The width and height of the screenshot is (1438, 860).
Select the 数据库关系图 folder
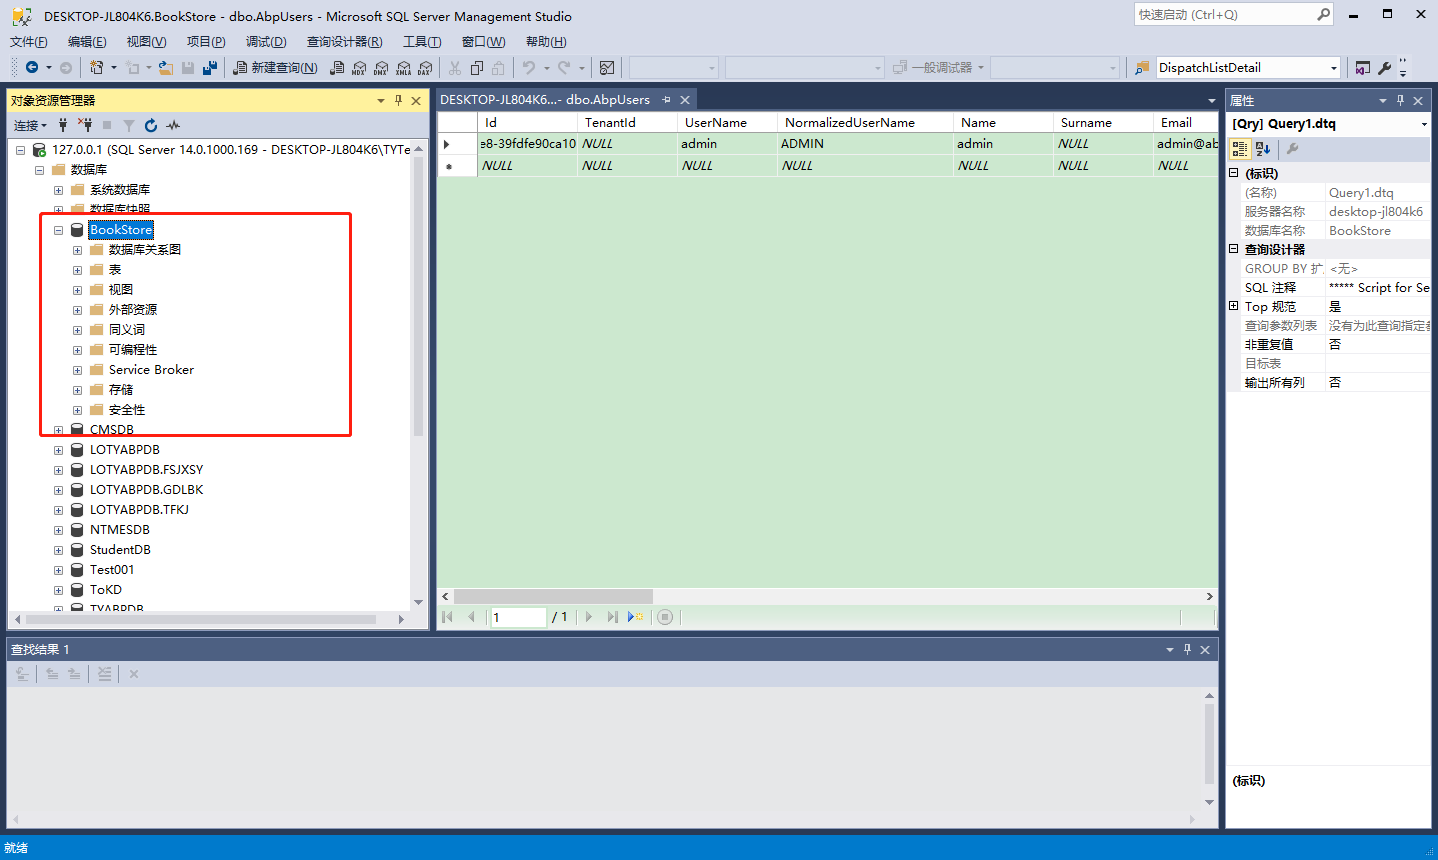point(145,250)
